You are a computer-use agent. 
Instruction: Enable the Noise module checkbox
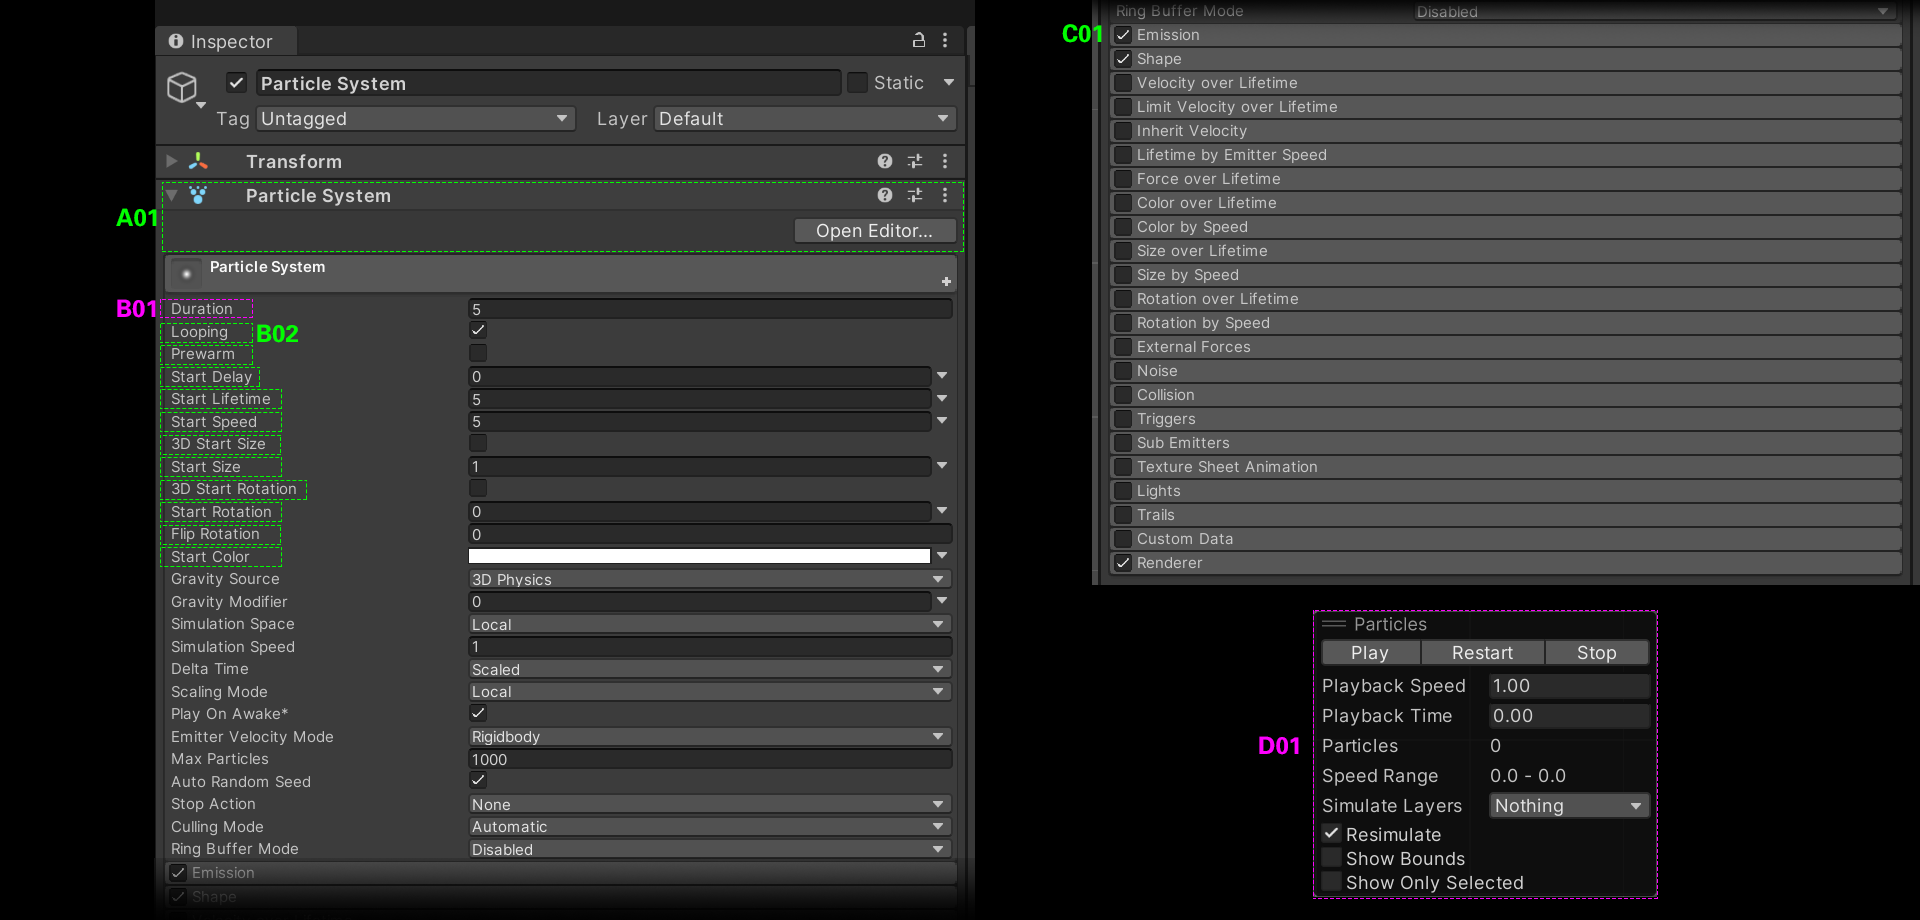point(1123,371)
